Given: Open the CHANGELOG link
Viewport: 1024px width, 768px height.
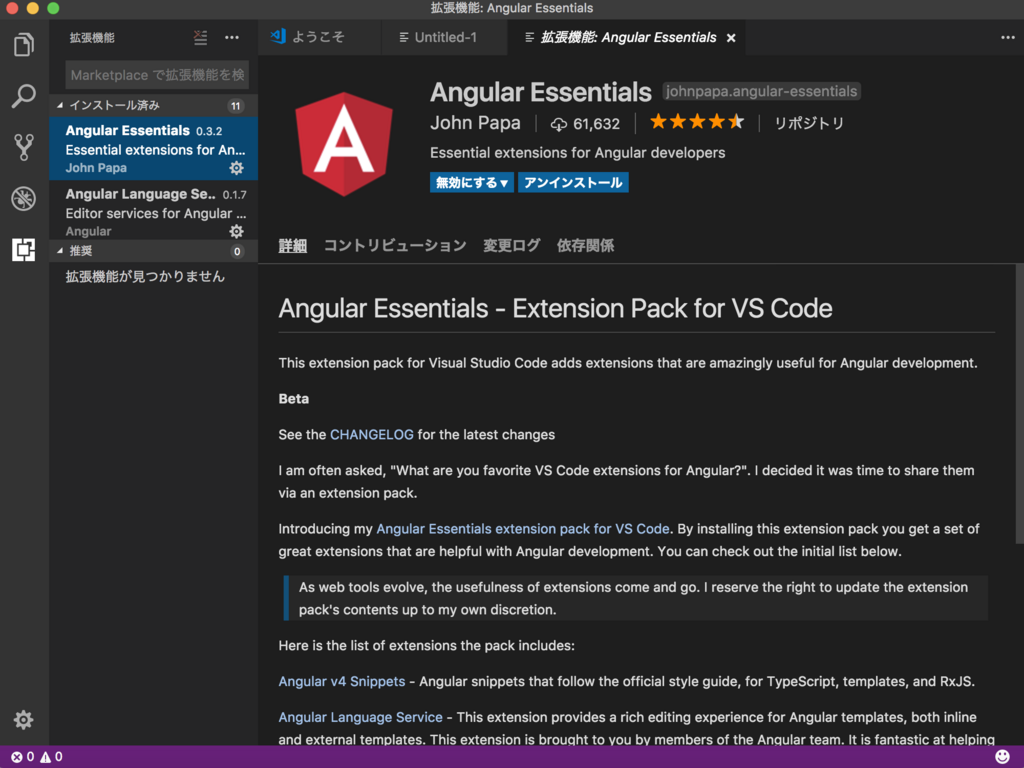Looking at the screenshot, I should coord(371,434).
